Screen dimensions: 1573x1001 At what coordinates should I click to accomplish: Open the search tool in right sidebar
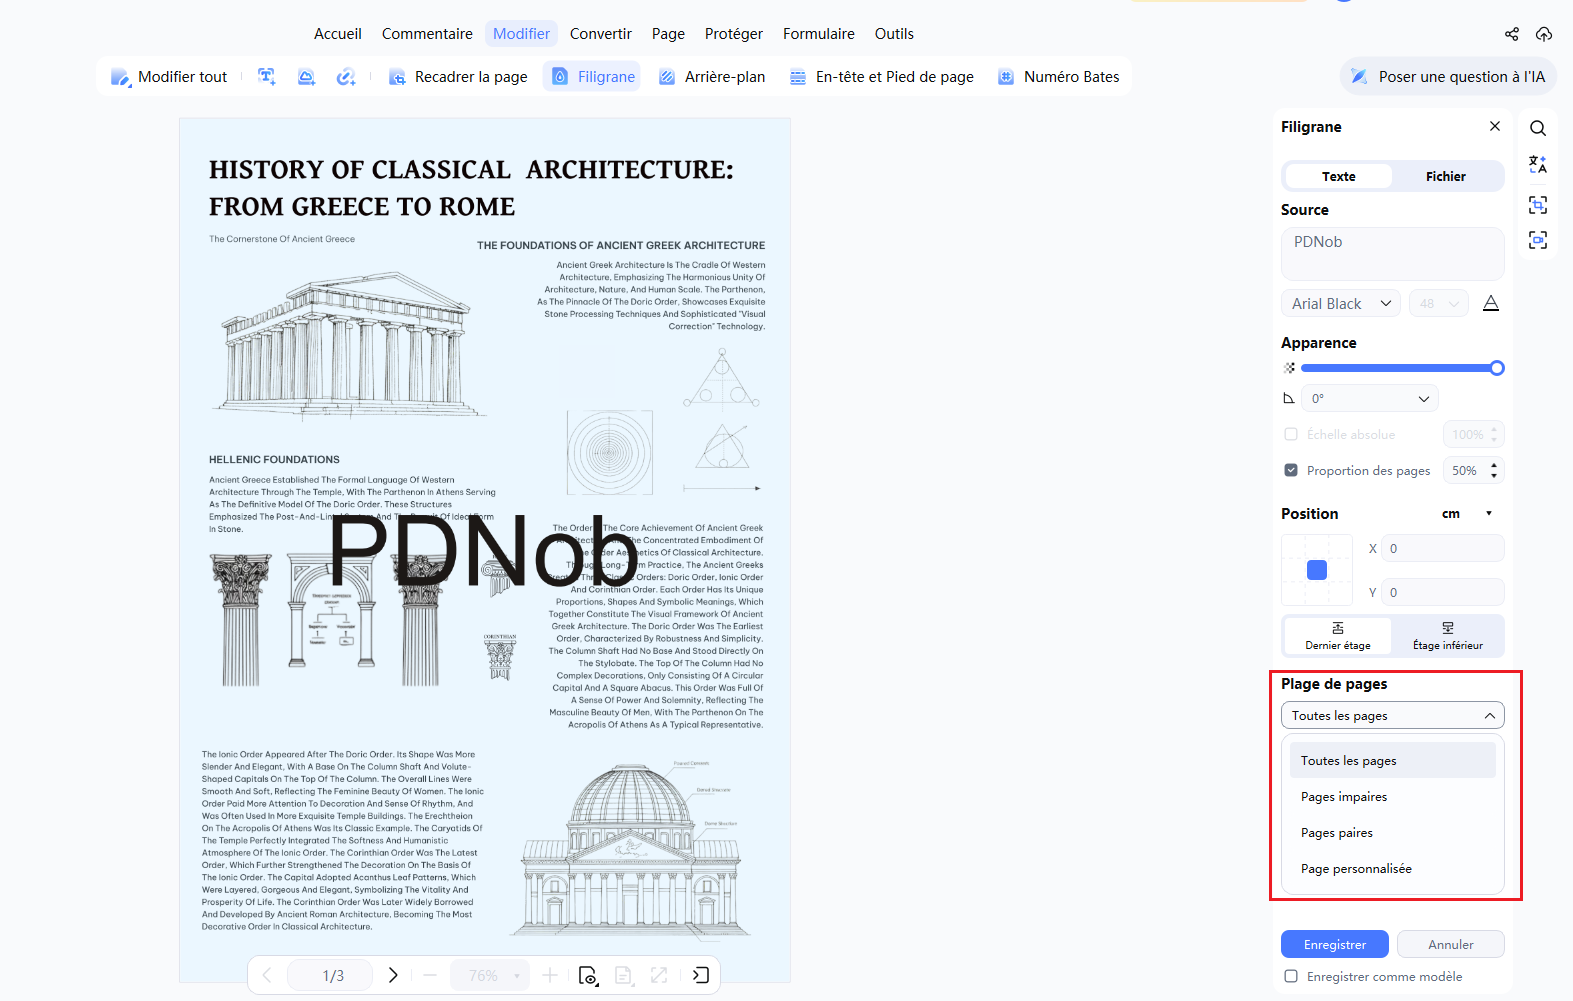pyautogui.click(x=1538, y=128)
